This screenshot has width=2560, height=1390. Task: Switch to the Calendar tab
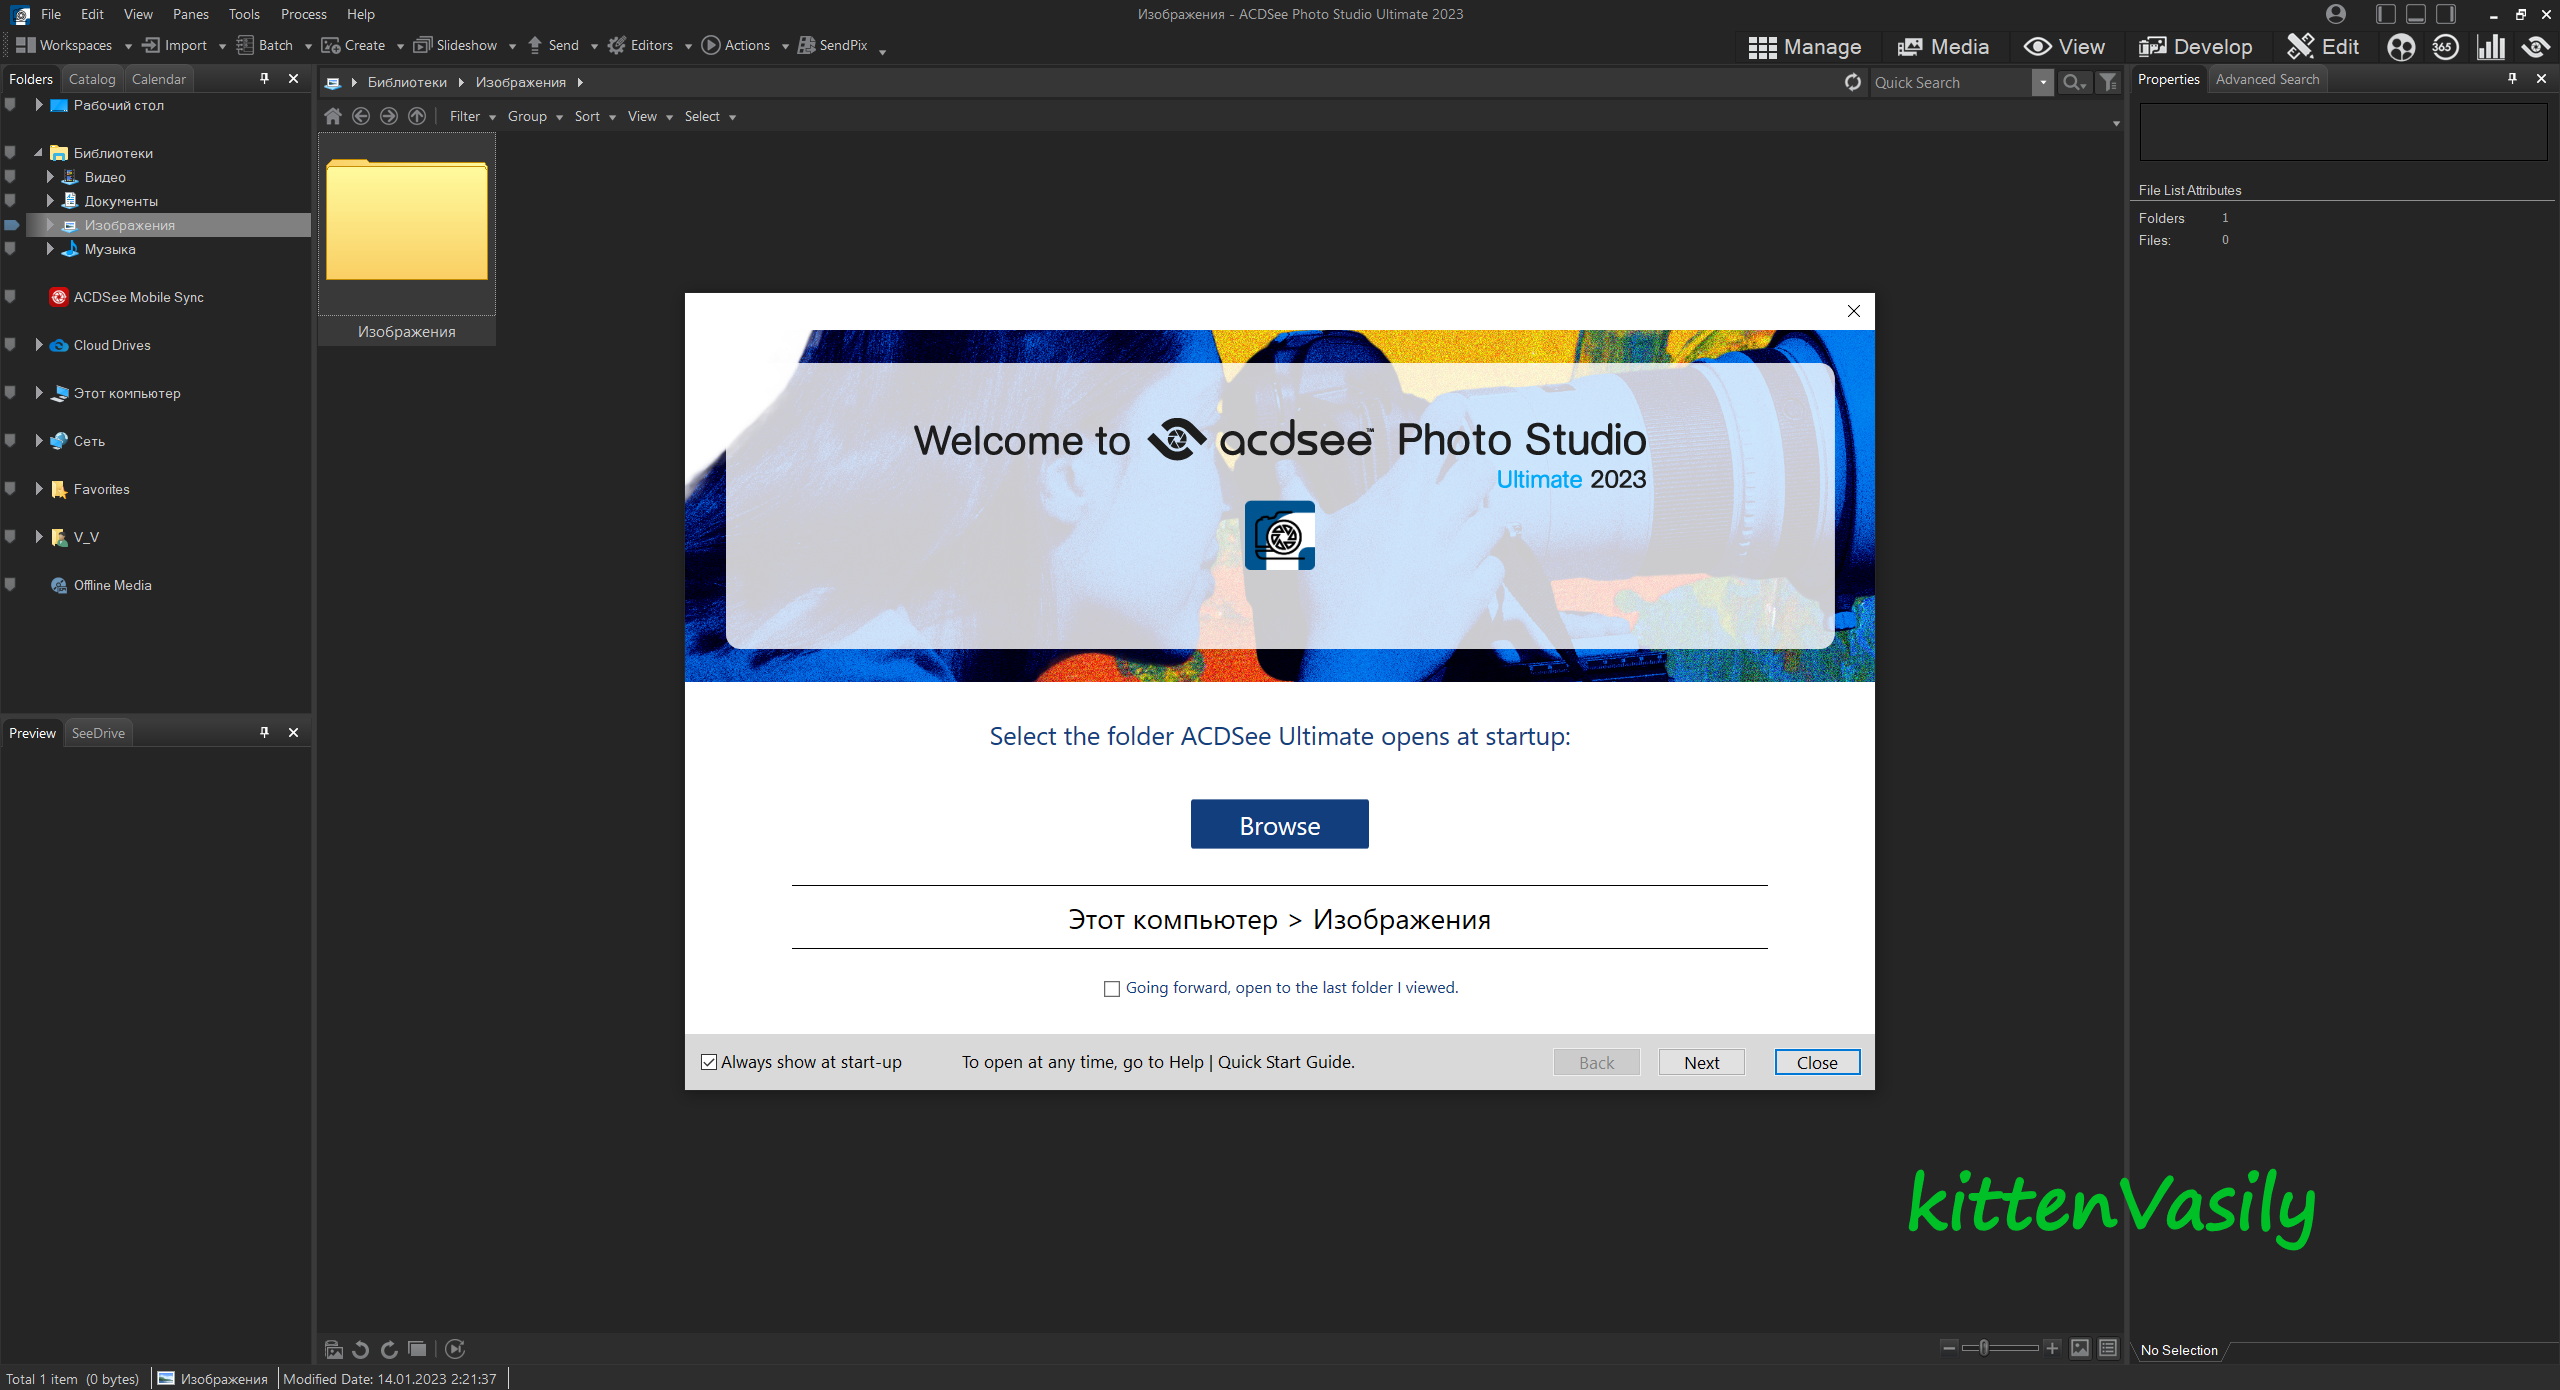click(159, 79)
